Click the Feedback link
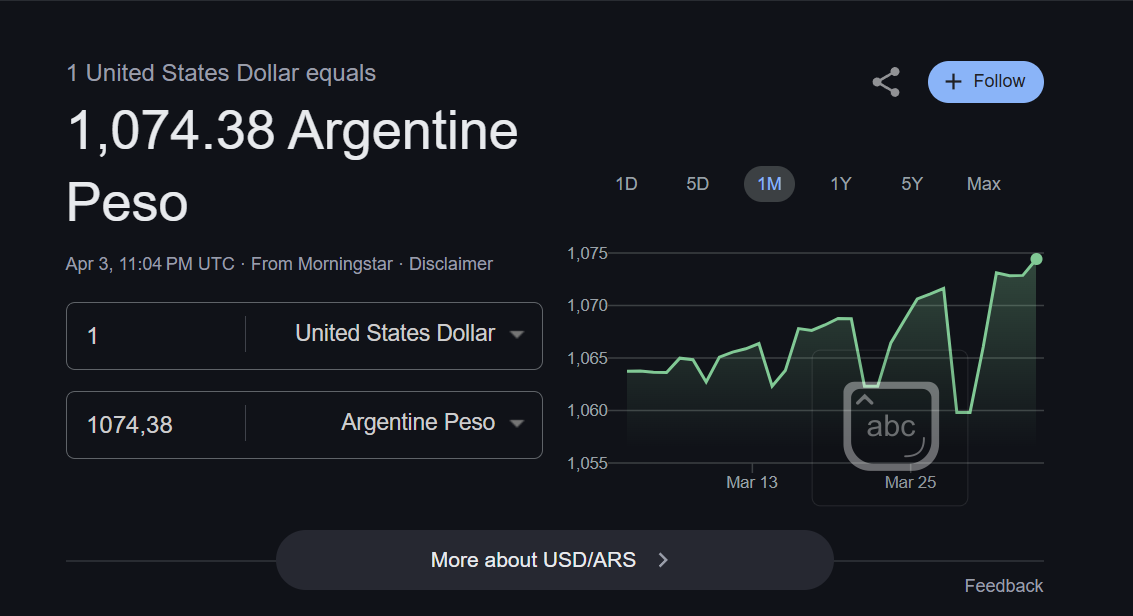 coord(1003,586)
